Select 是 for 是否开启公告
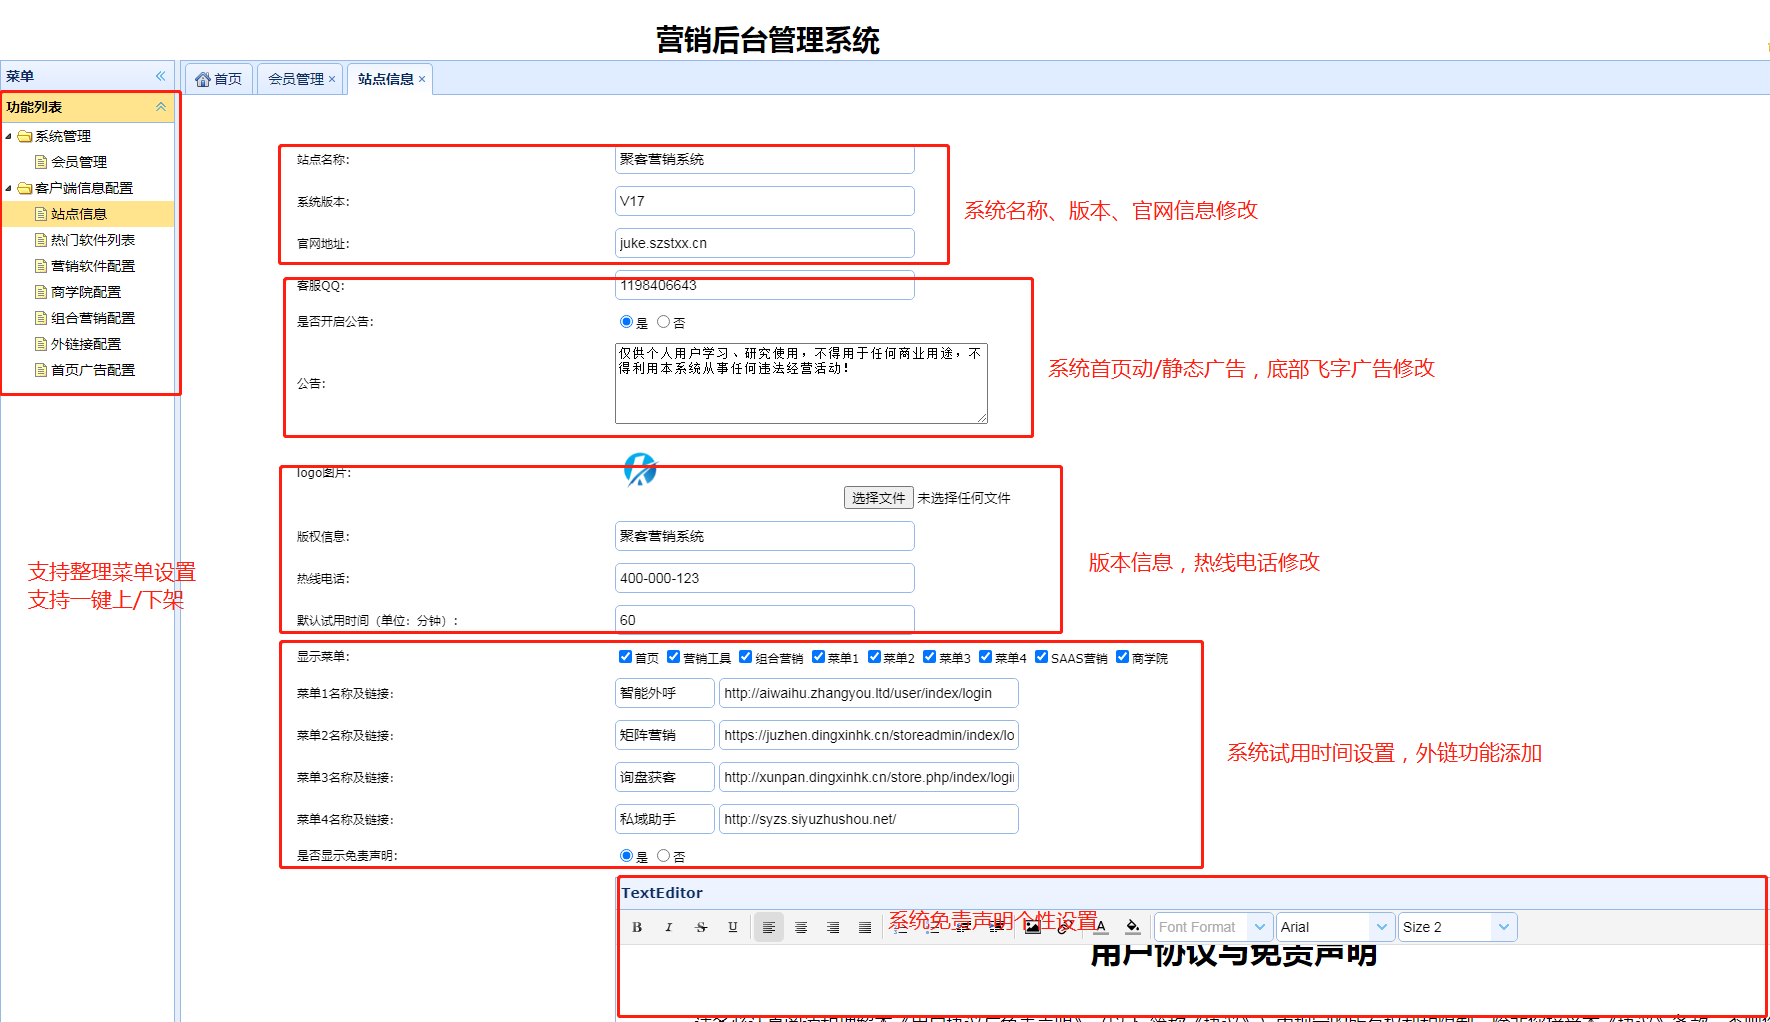This screenshot has height=1022, width=1770. click(627, 322)
